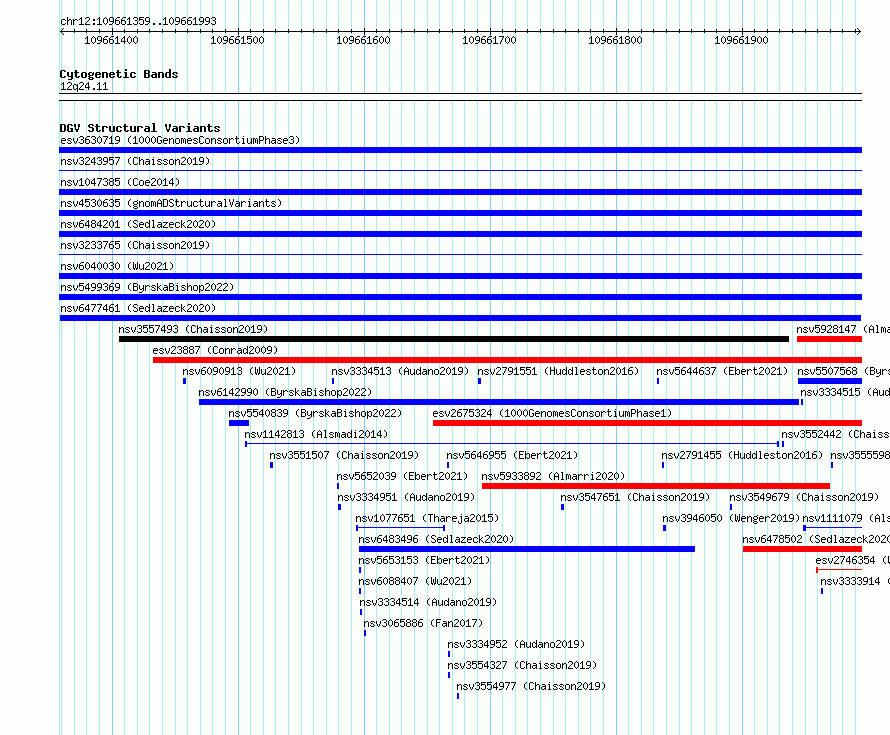Image resolution: width=890 pixels, height=735 pixels.
Task: Select the nsv3243957 (Chaisson2019) track label
Action: 135,161
